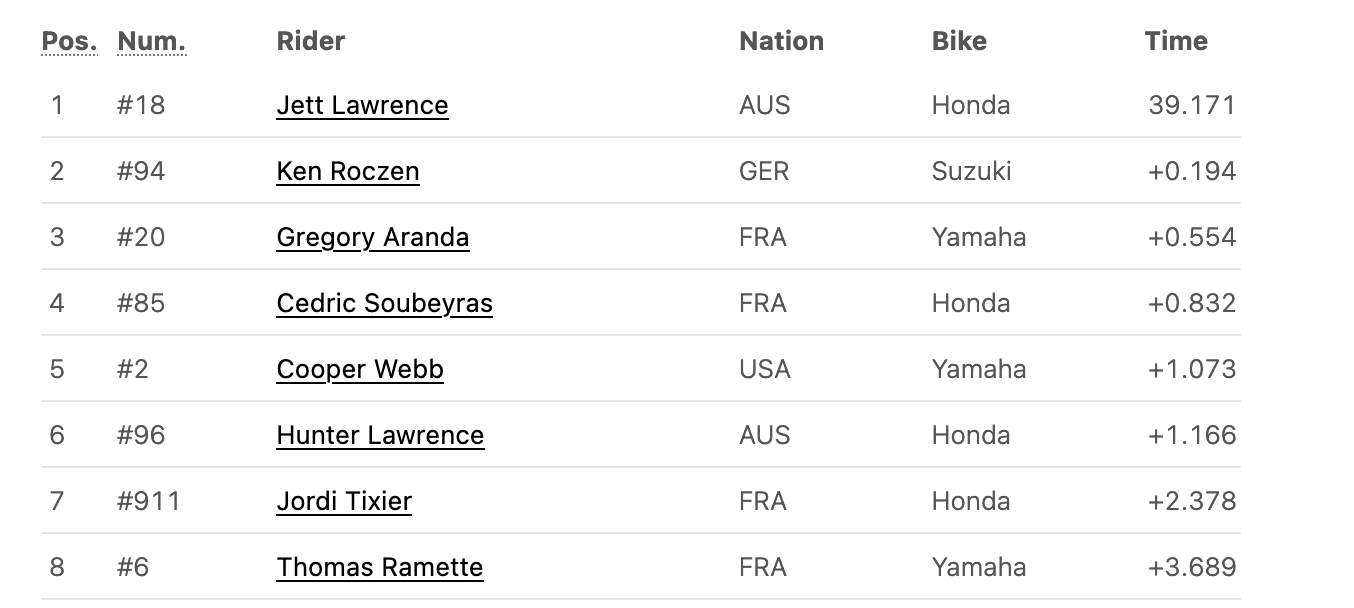Click the Rider column header
1354x608 pixels.
coord(311,41)
